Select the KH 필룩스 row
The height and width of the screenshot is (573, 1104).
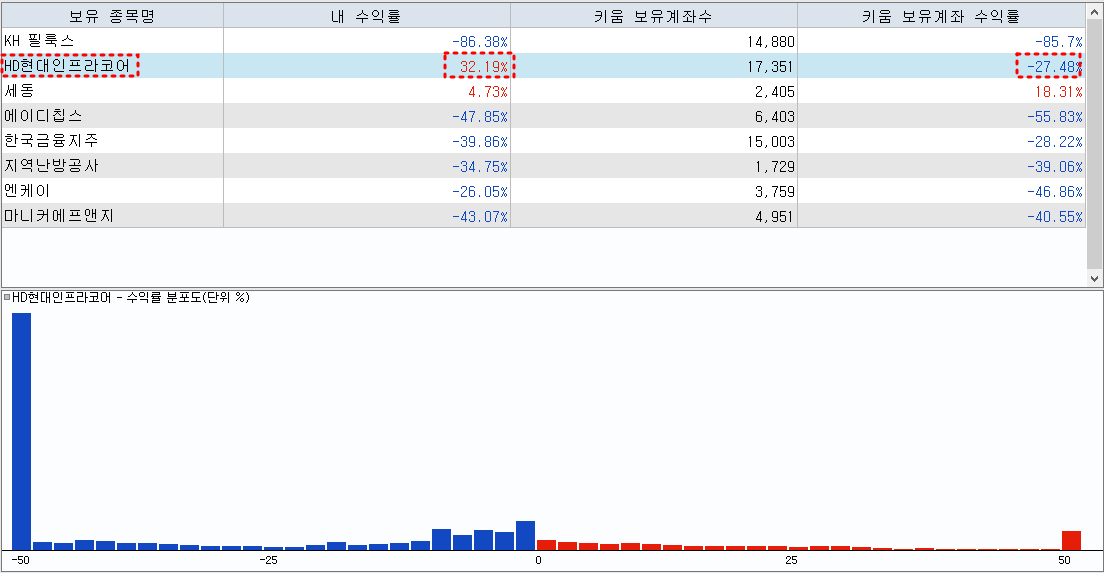[543, 42]
